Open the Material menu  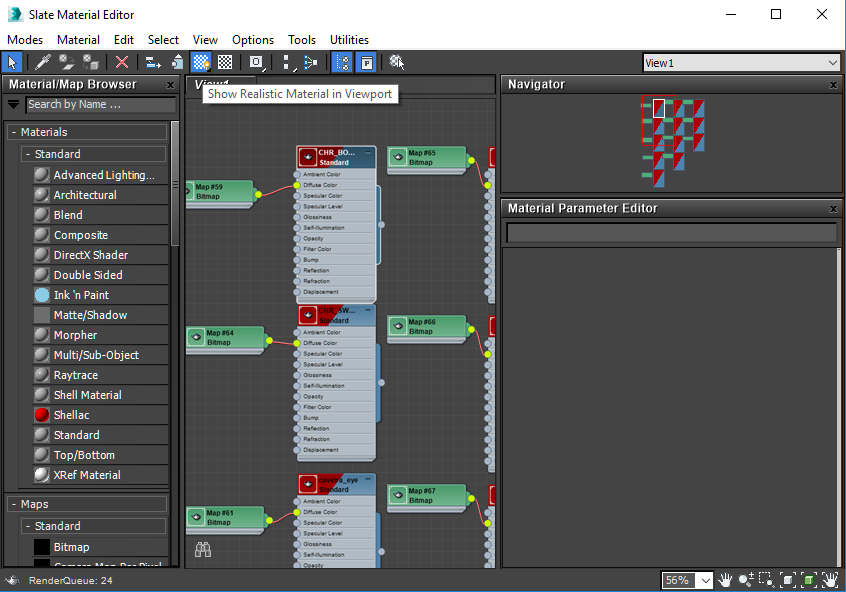(x=78, y=40)
